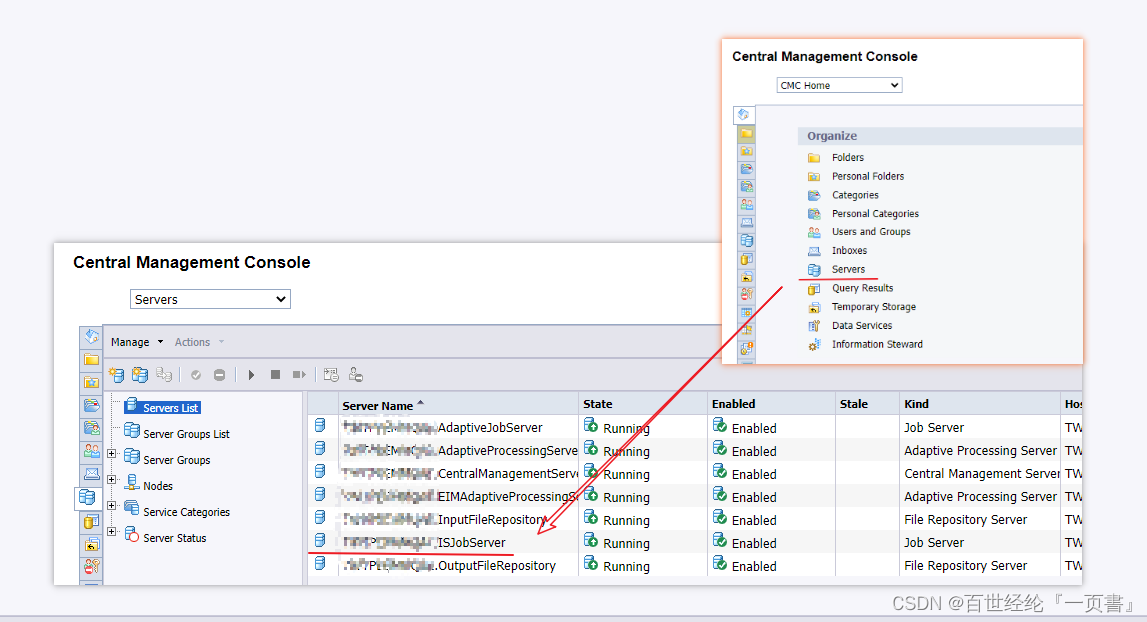
Task: Click the greyed clone server toolbar icon
Action: tap(164, 375)
